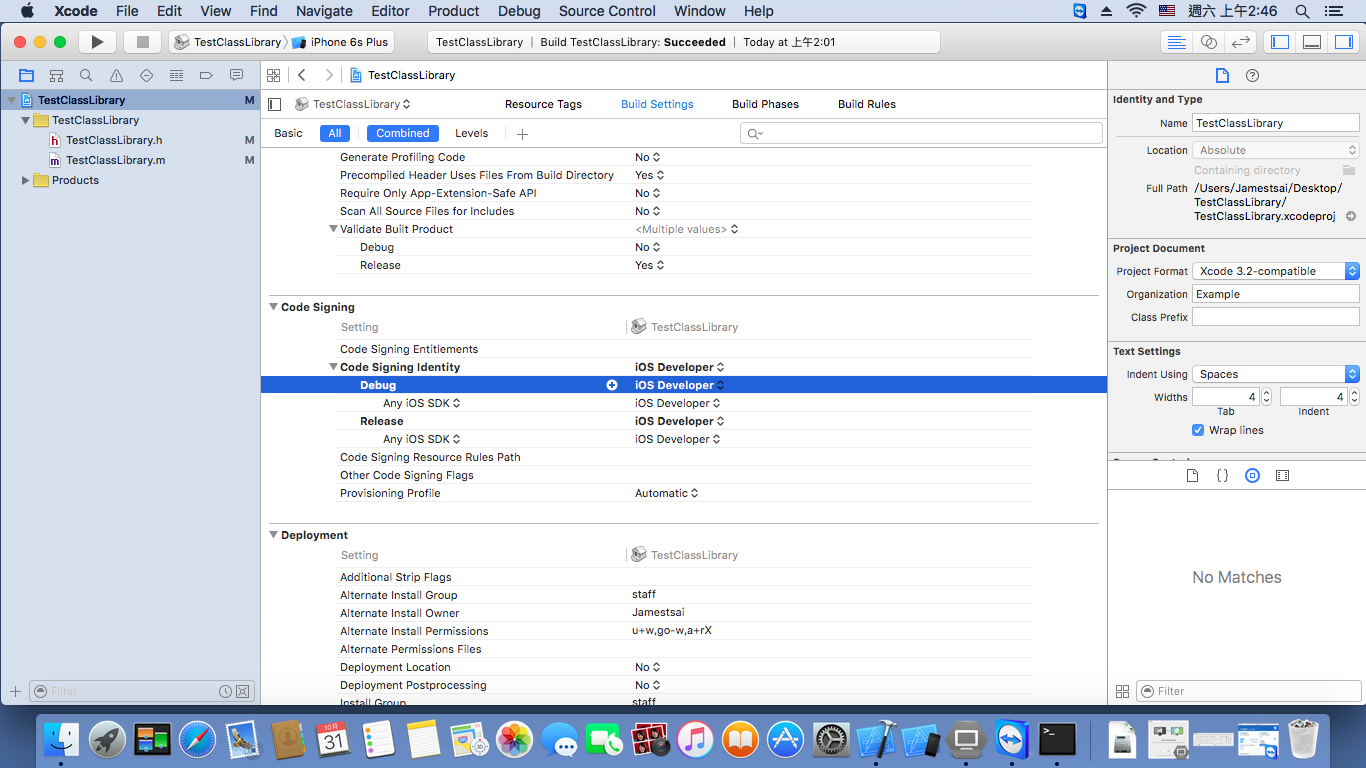Adjust the Indent width stepper
This screenshot has height=768, width=1366.
tap(1354, 397)
